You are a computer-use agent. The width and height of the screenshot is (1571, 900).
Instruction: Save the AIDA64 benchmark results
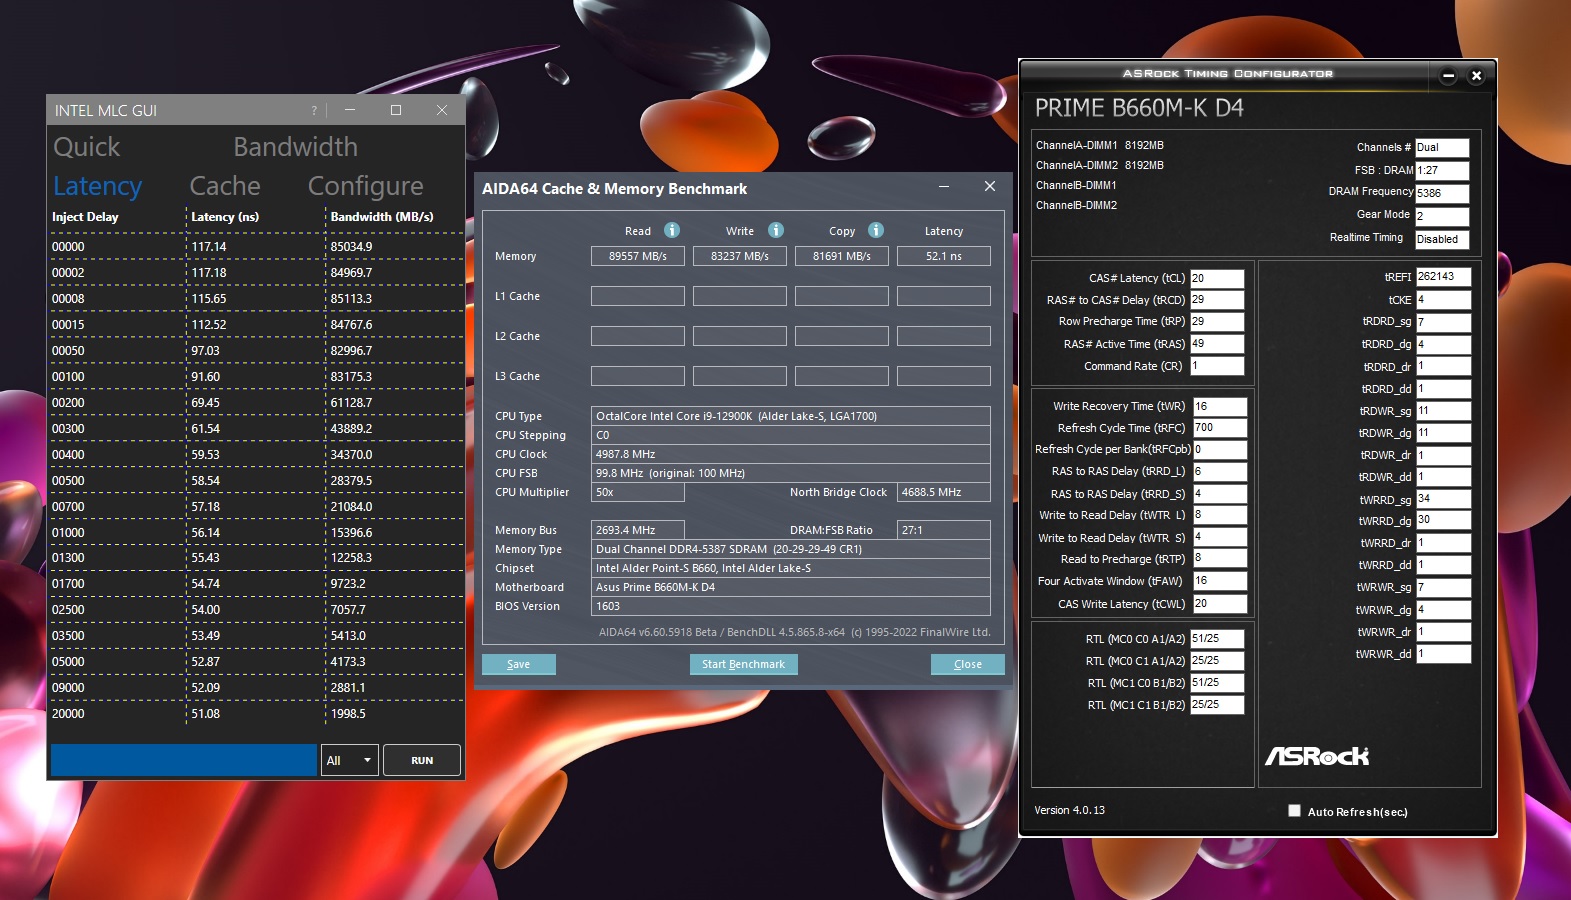tap(518, 664)
